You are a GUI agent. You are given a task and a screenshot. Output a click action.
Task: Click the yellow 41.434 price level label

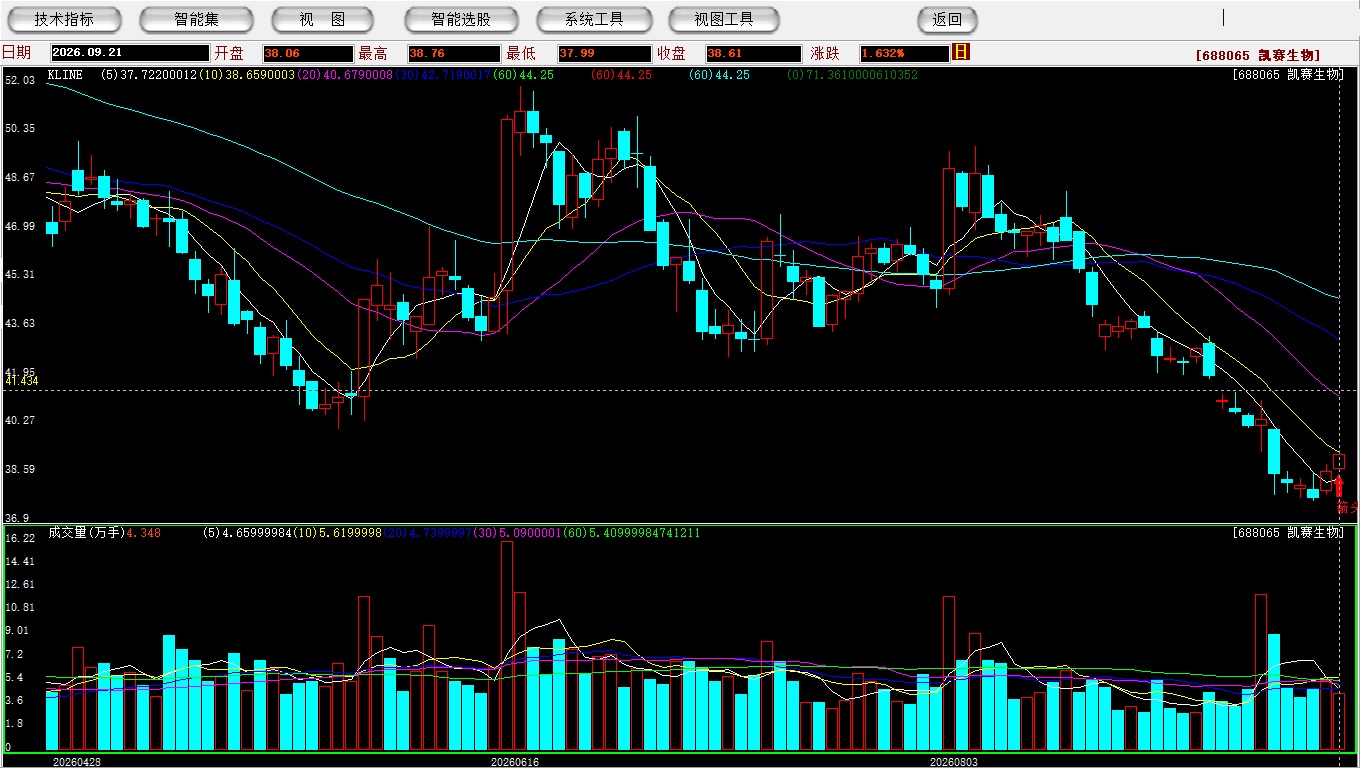point(22,381)
